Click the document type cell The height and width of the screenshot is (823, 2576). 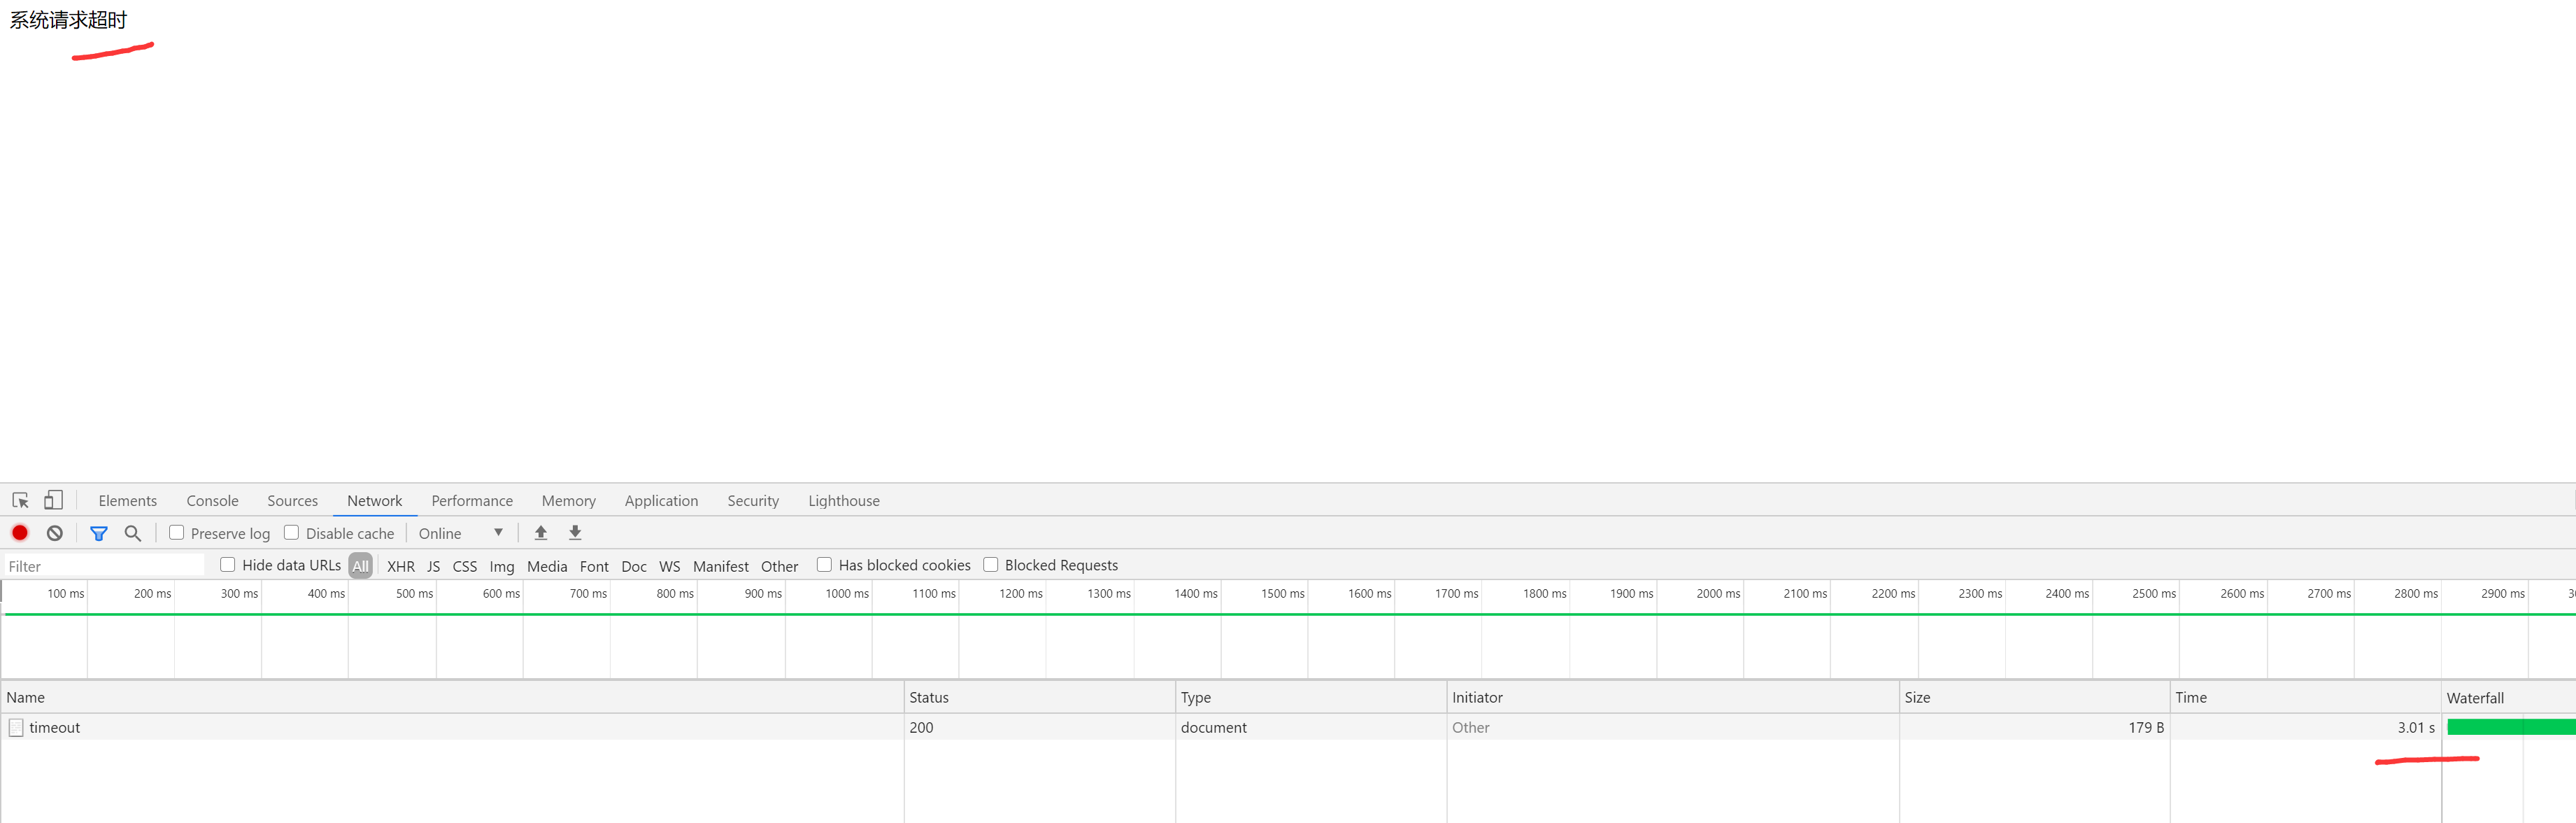(x=1311, y=728)
